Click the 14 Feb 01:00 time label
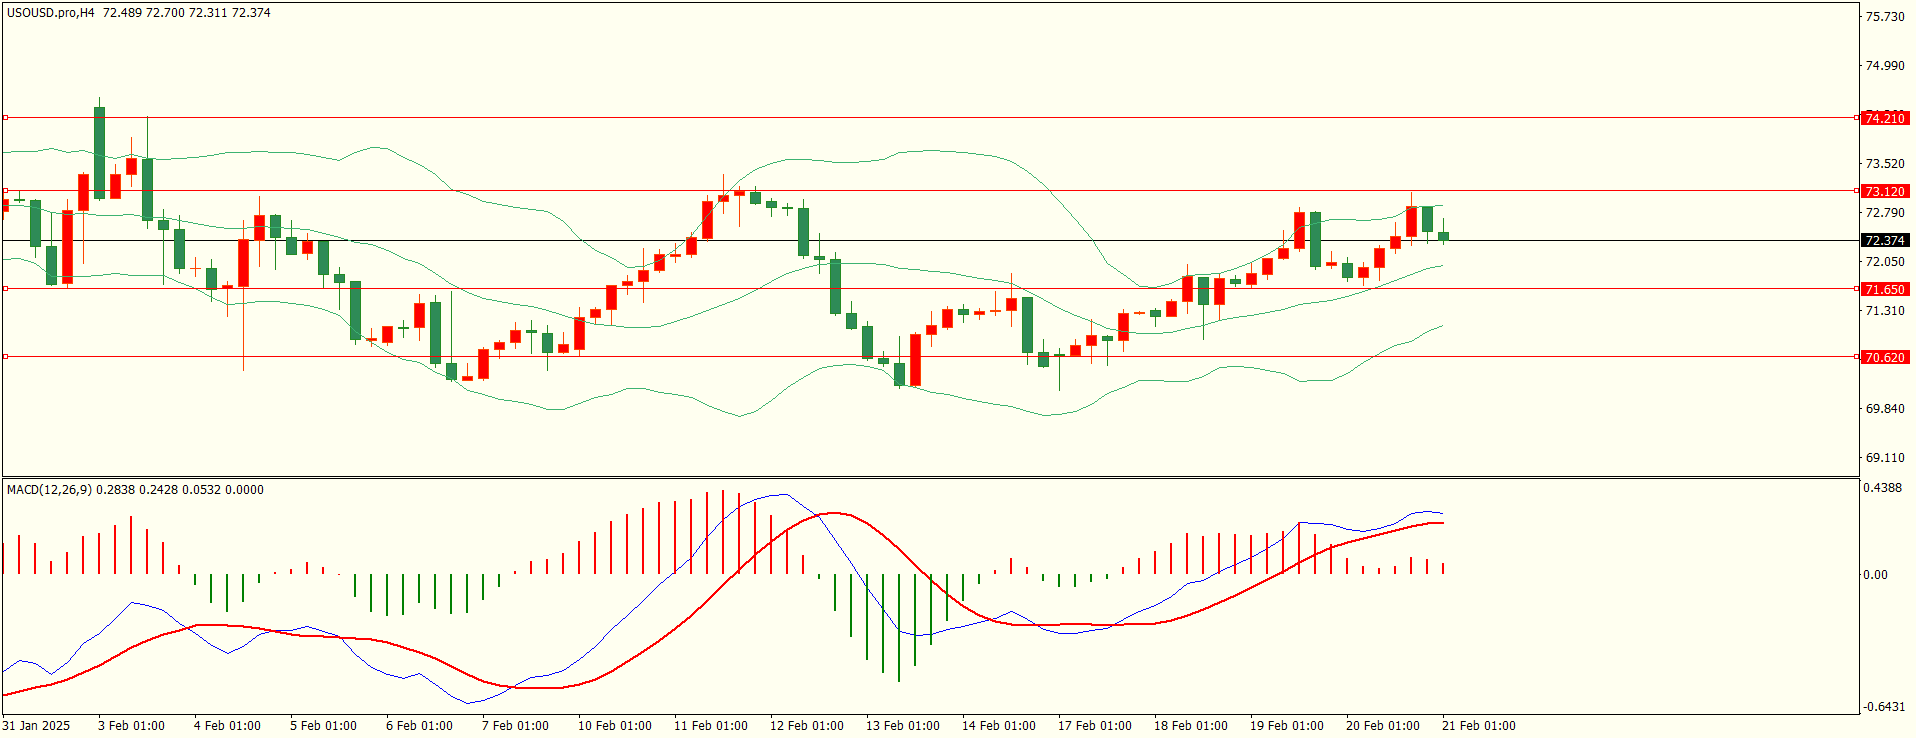The image size is (1916, 738). (x=999, y=726)
